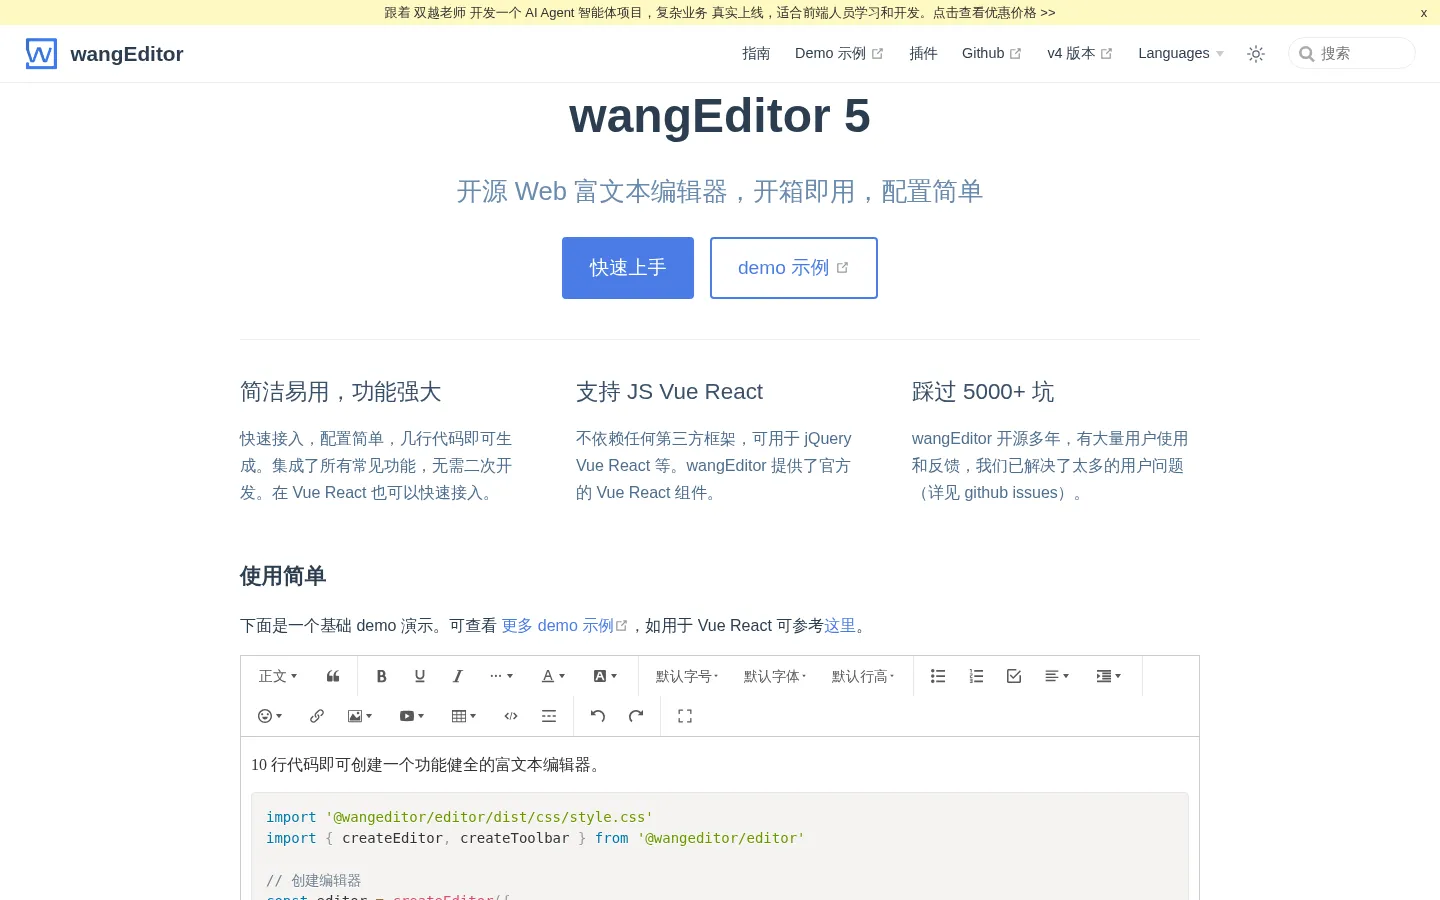
Task: Open the 默认字体 font family dropdown
Action: pos(775,676)
